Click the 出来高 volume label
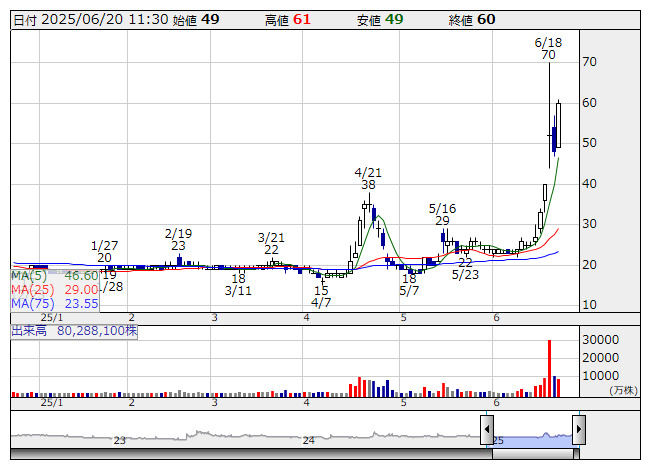The image size is (653, 470). click(x=27, y=329)
